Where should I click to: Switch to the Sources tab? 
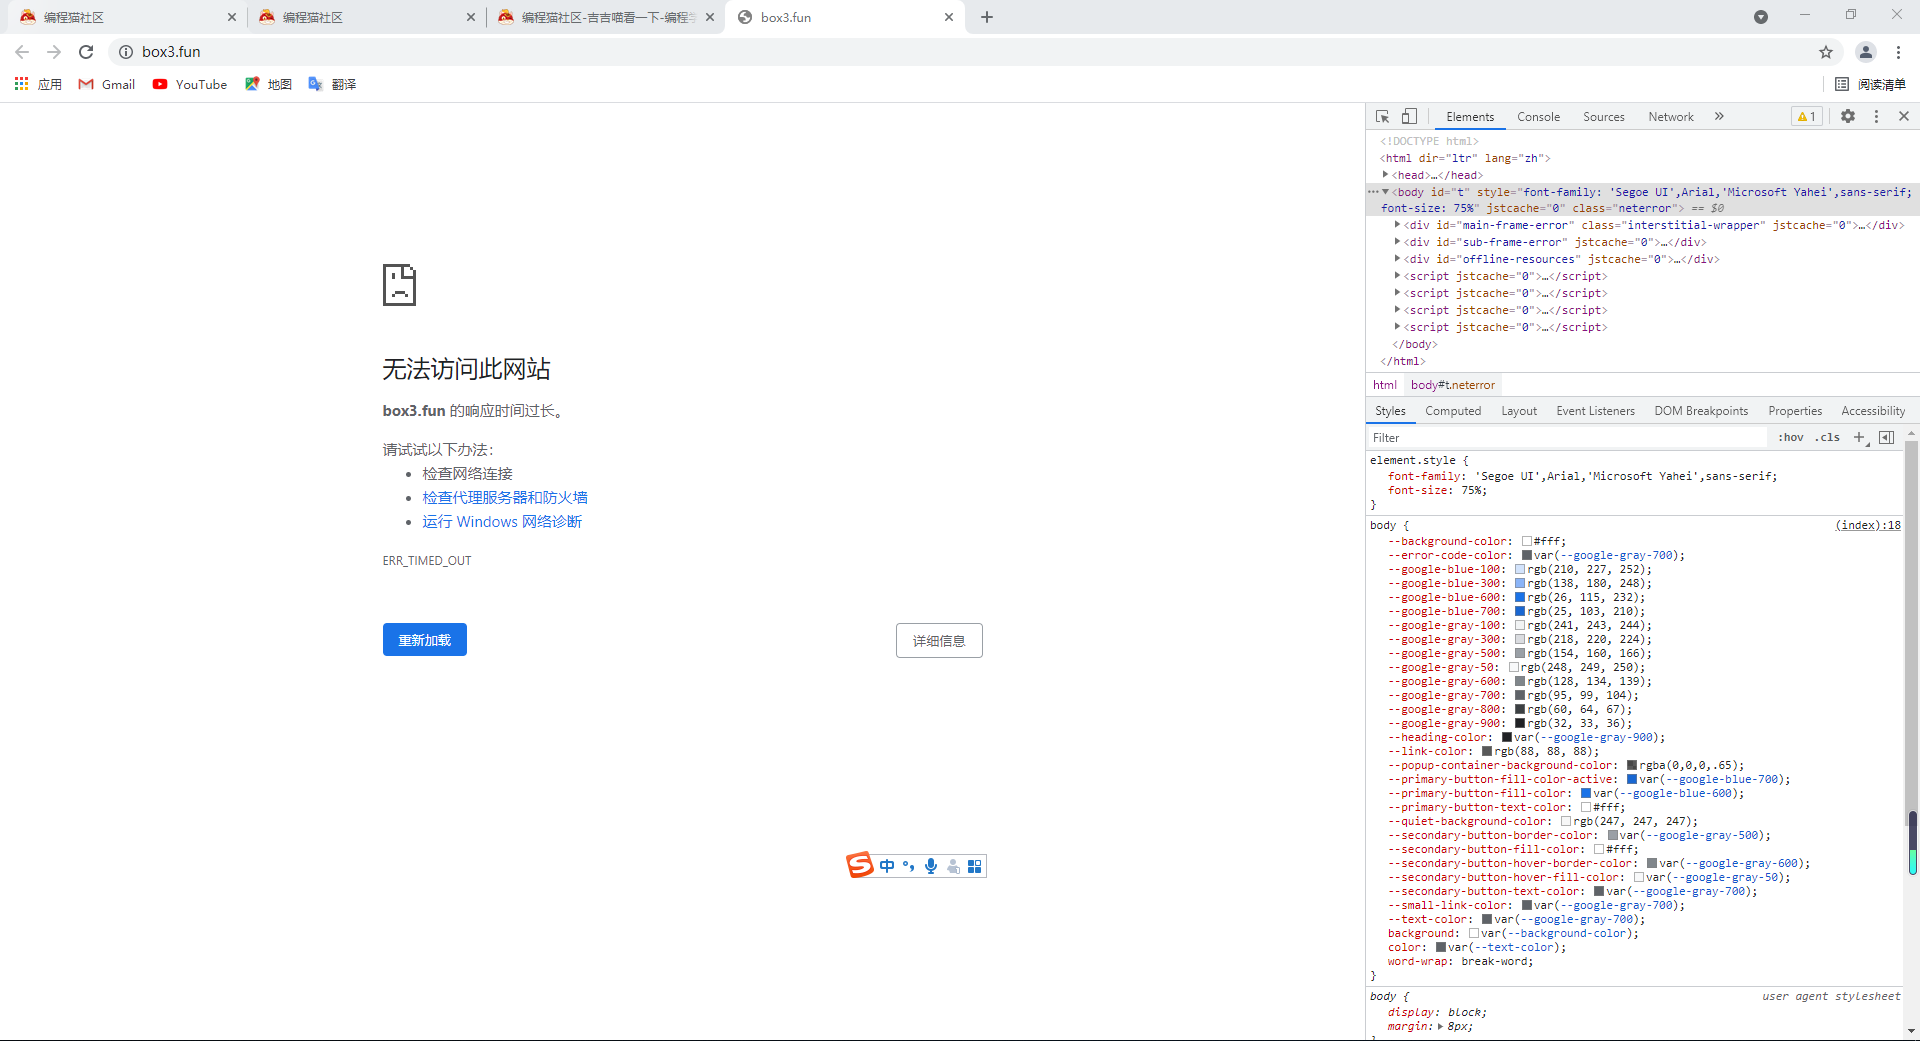(1604, 117)
